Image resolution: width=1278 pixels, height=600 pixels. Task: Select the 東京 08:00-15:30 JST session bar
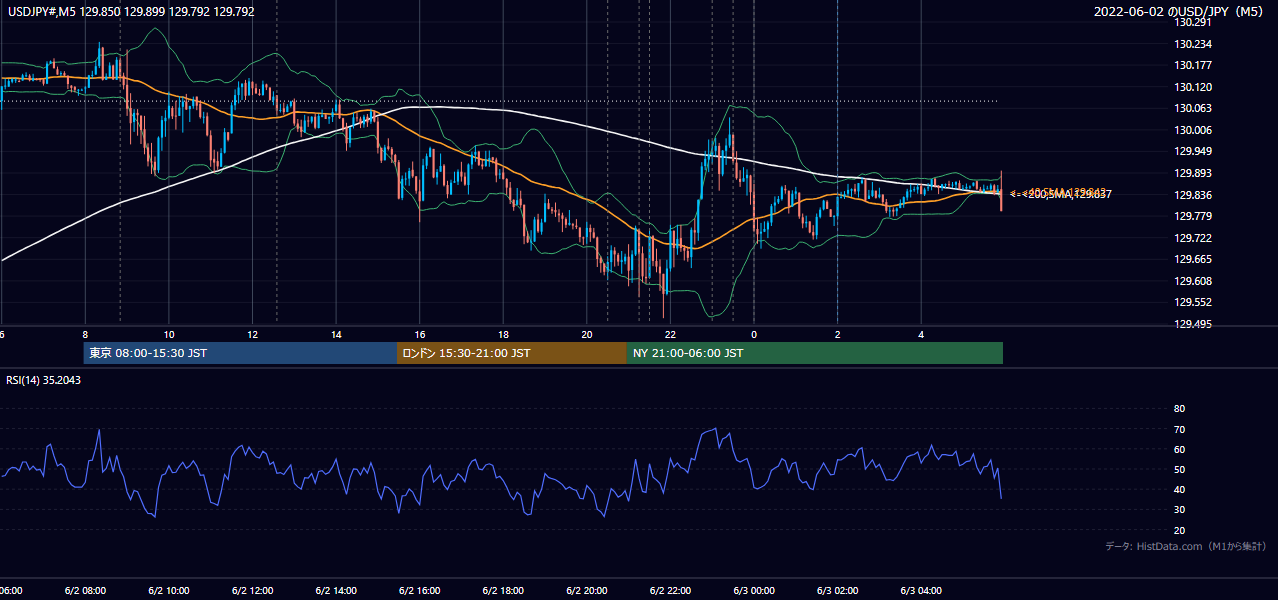click(x=240, y=353)
